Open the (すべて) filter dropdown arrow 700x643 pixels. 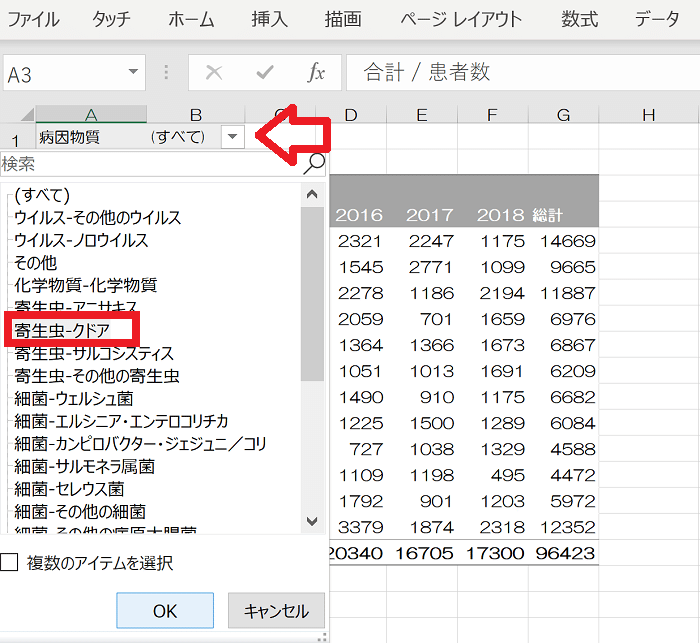pyautogui.click(x=233, y=137)
